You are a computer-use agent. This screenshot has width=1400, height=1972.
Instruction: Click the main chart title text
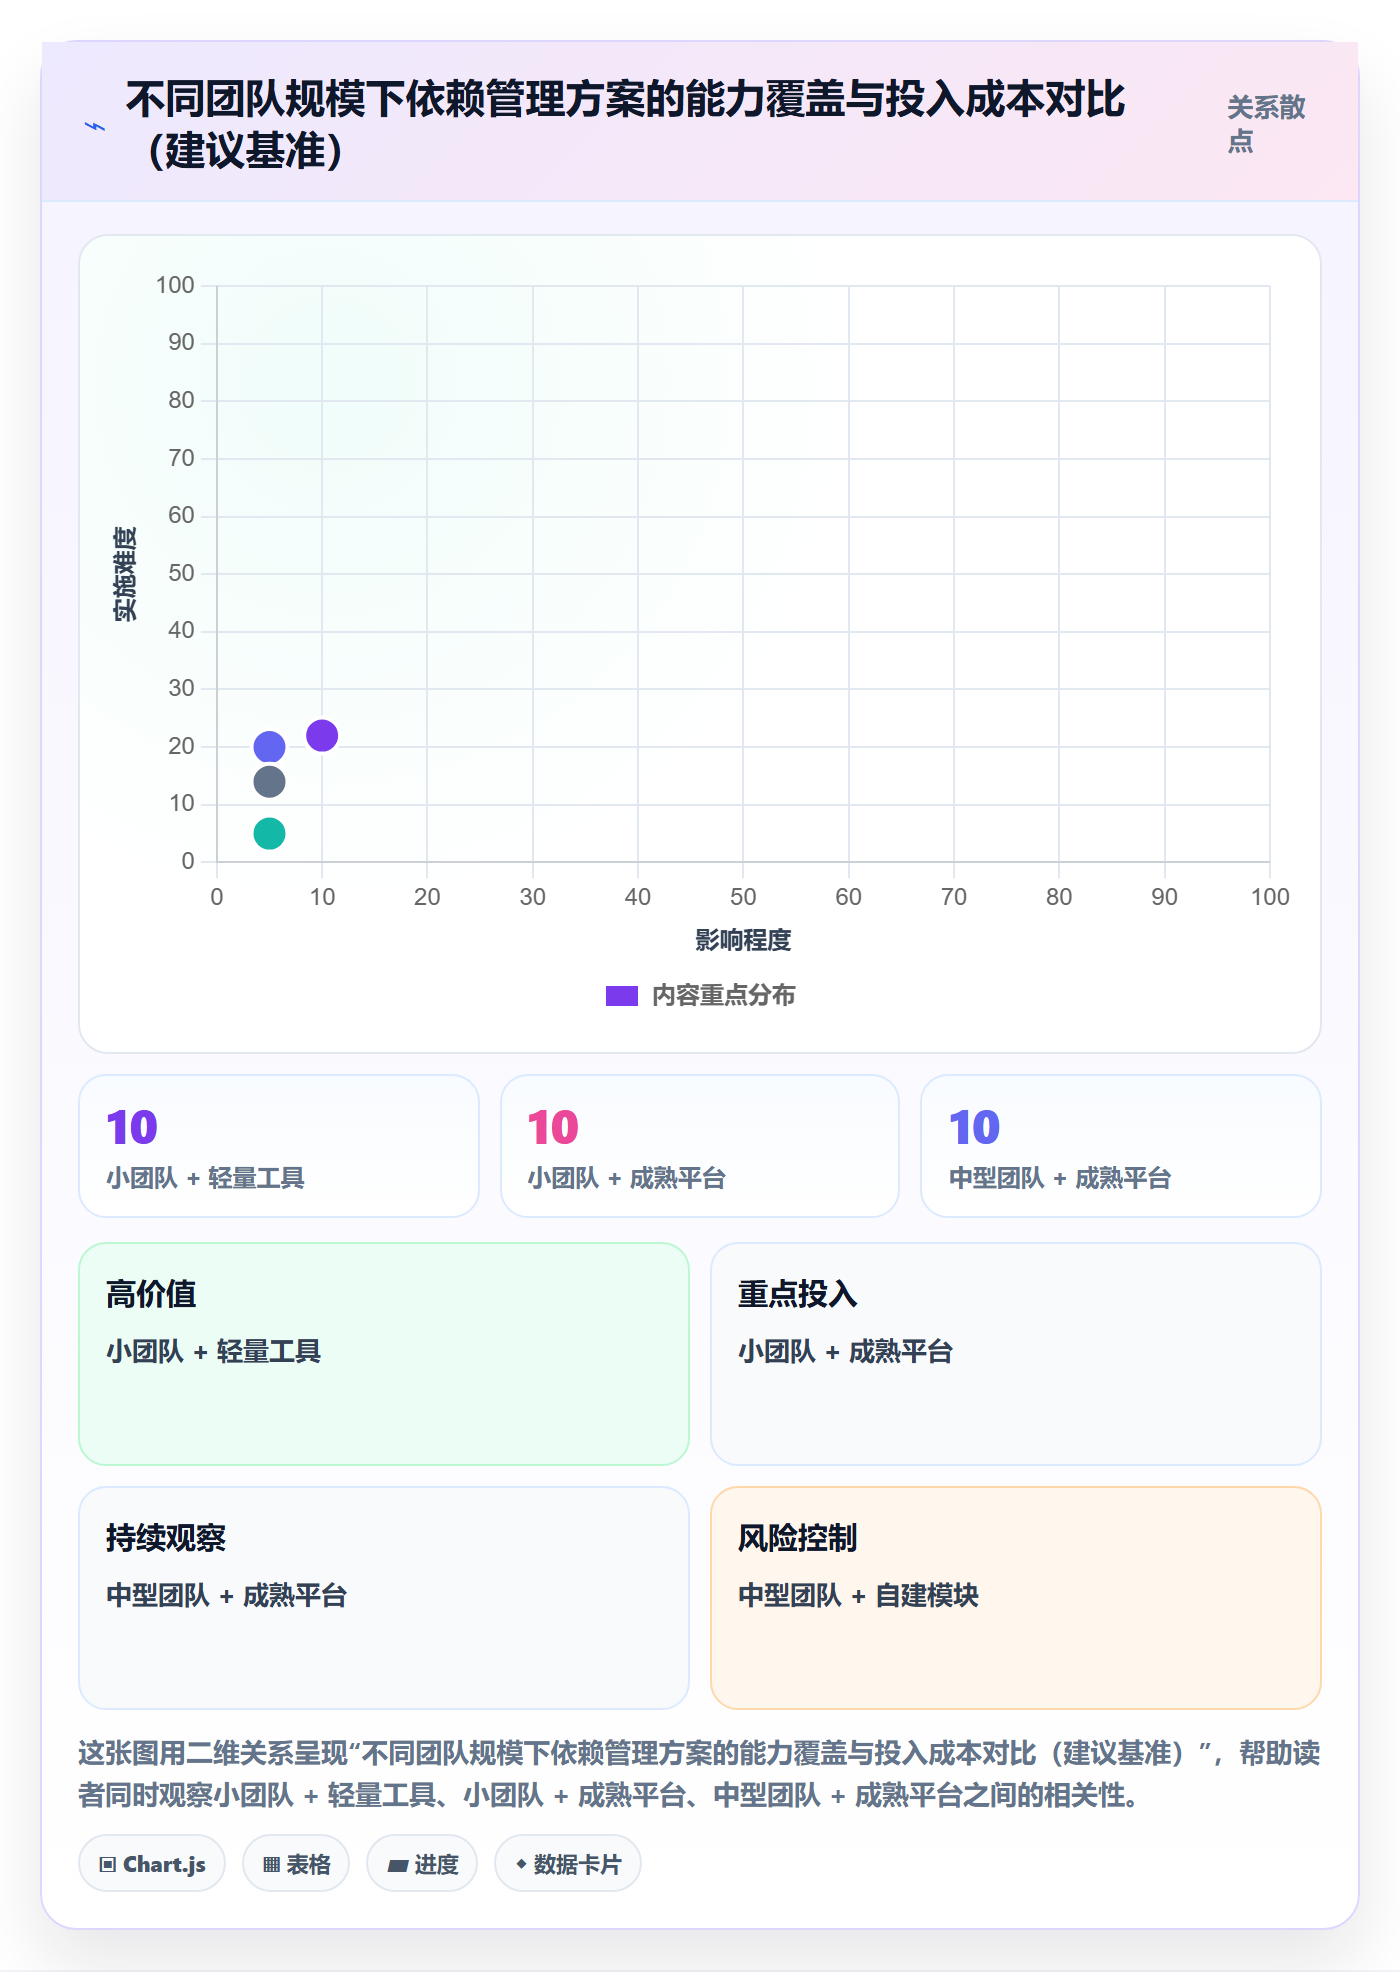[x=625, y=125]
